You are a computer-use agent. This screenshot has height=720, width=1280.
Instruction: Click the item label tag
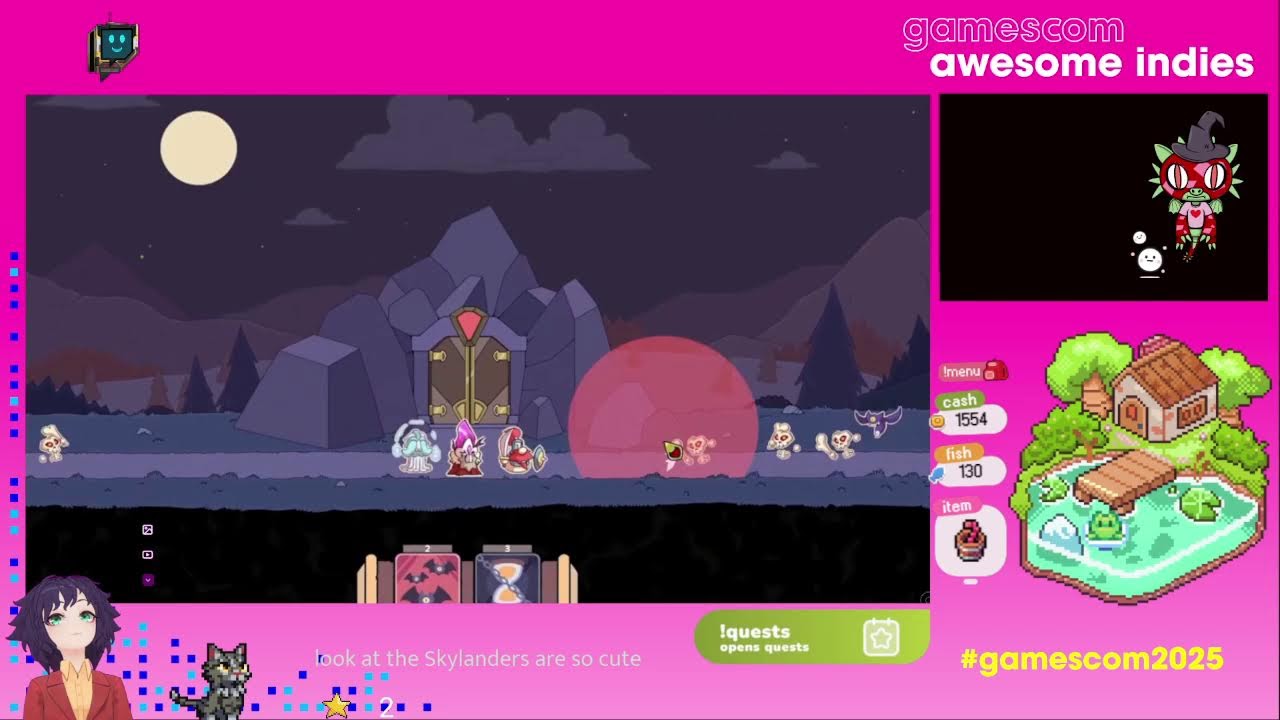[x=957, y=506]
